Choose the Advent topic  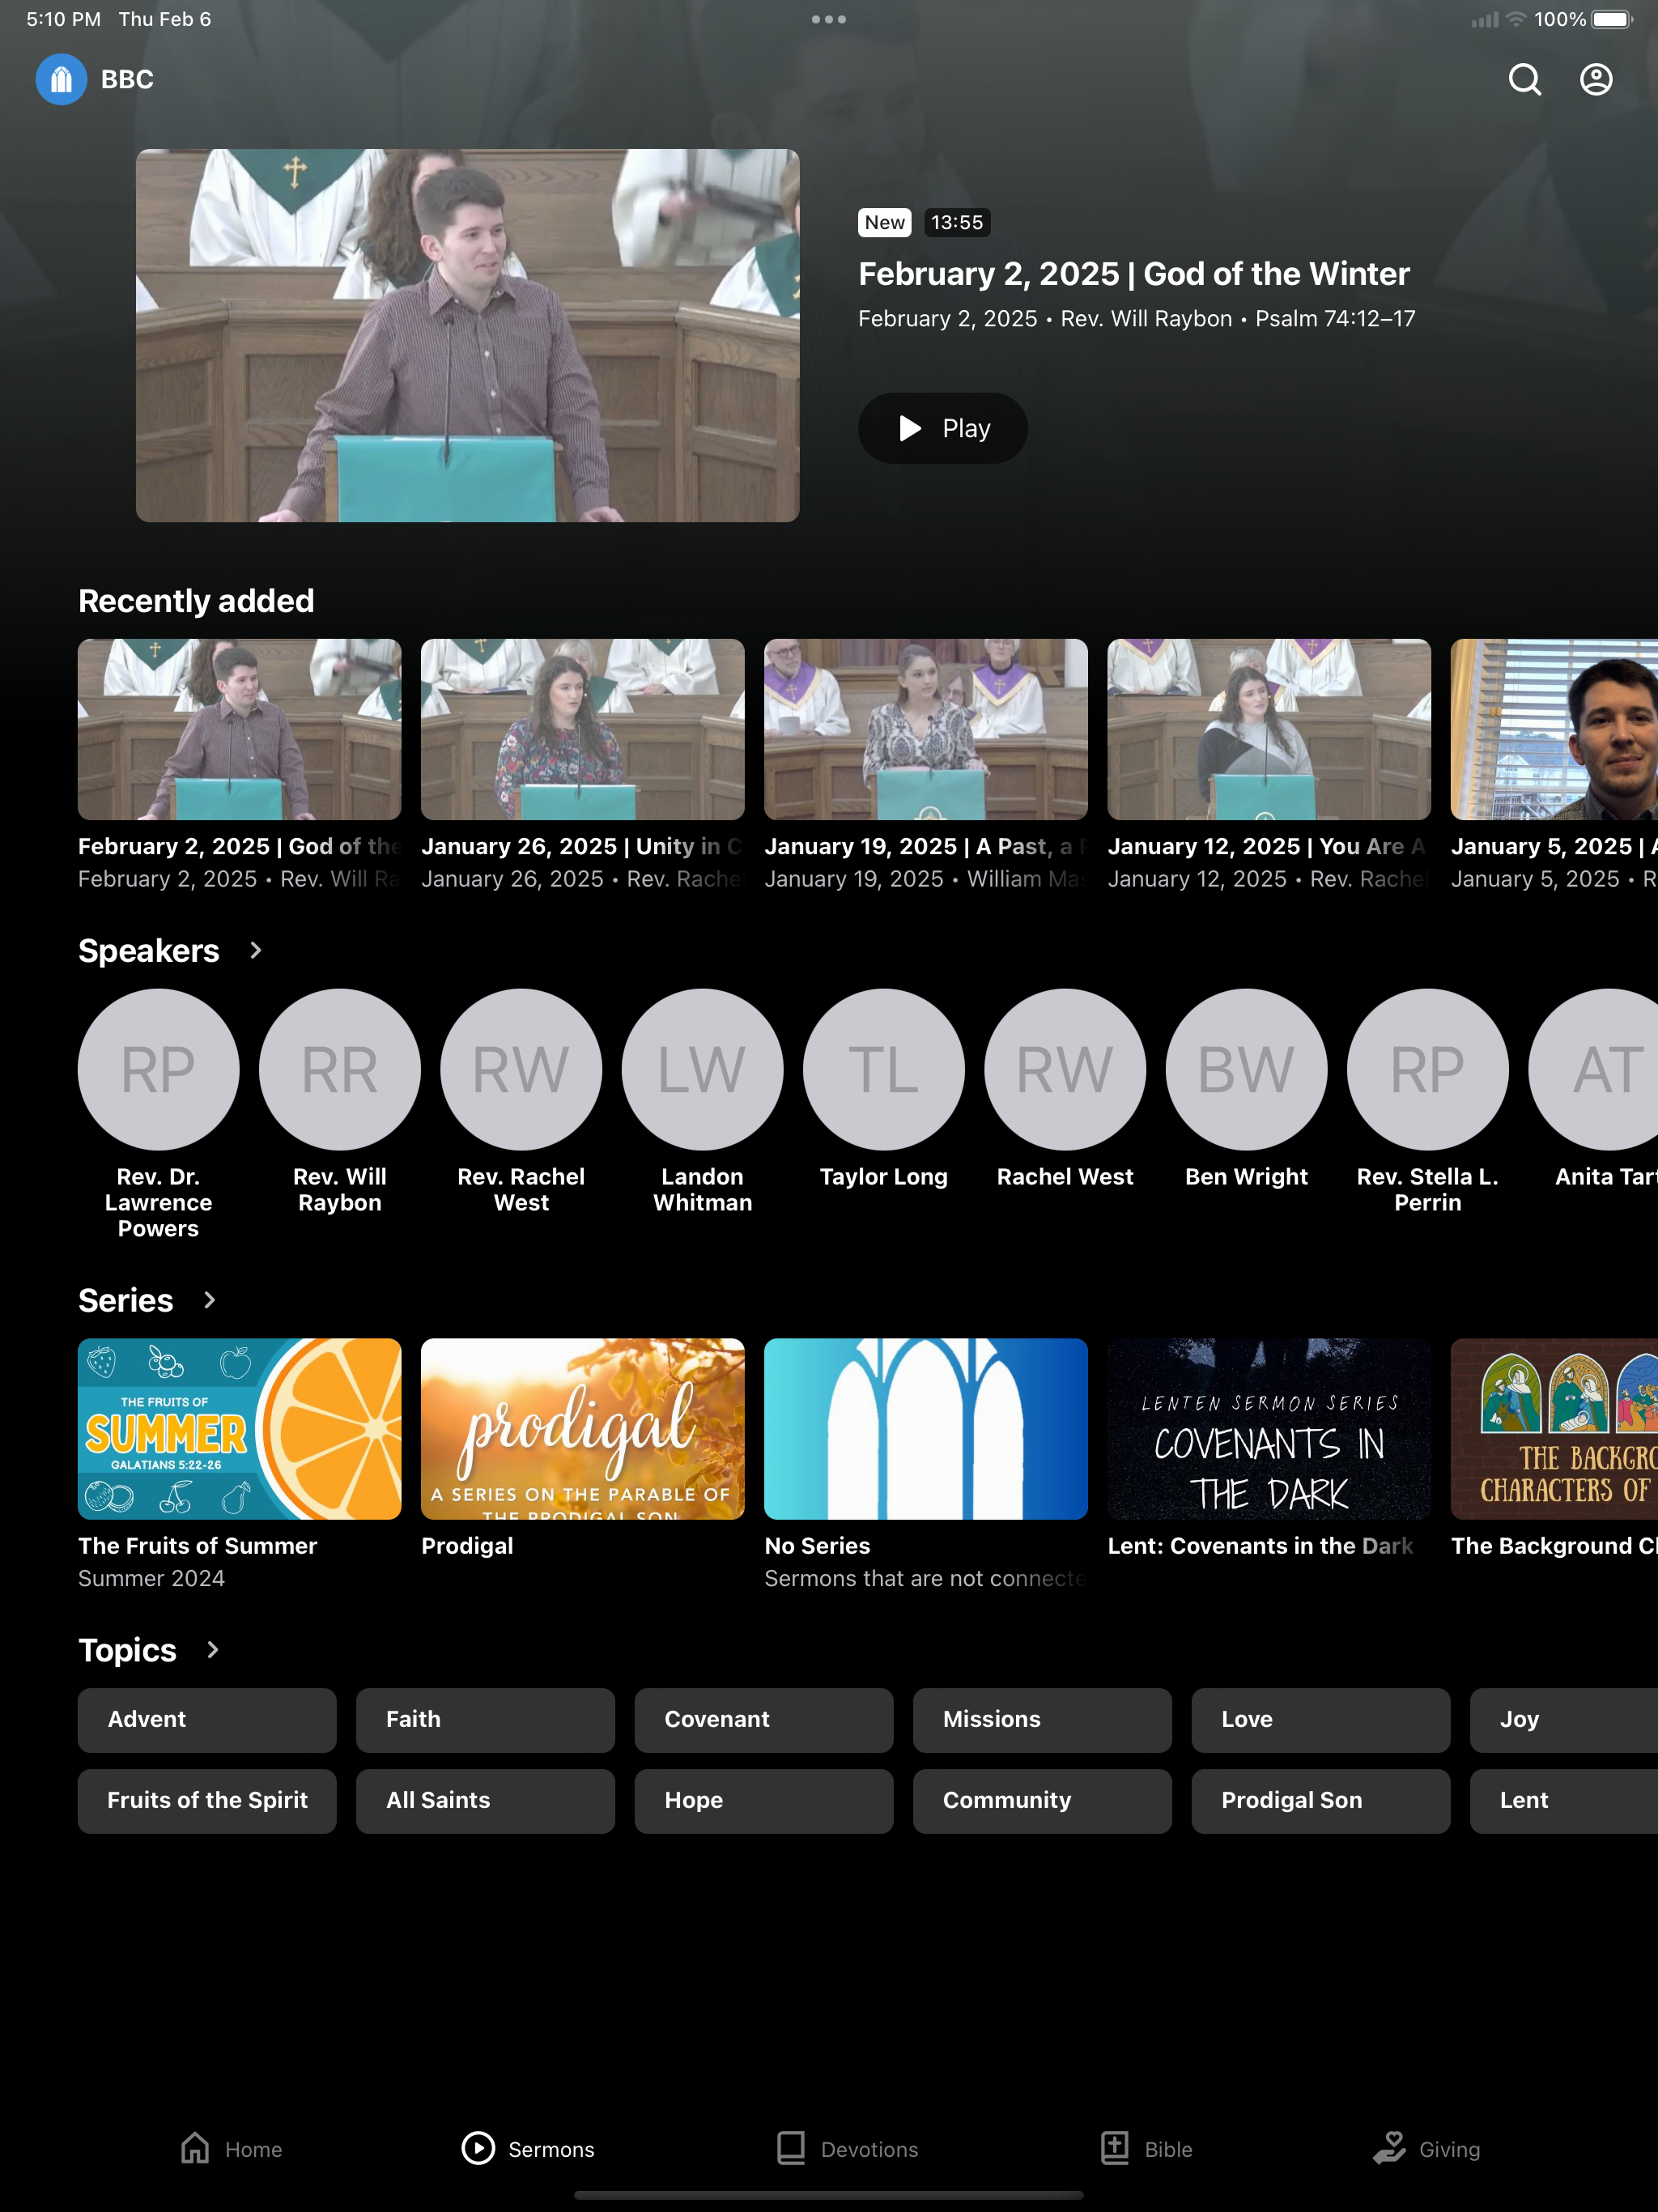click(207, 1720)
